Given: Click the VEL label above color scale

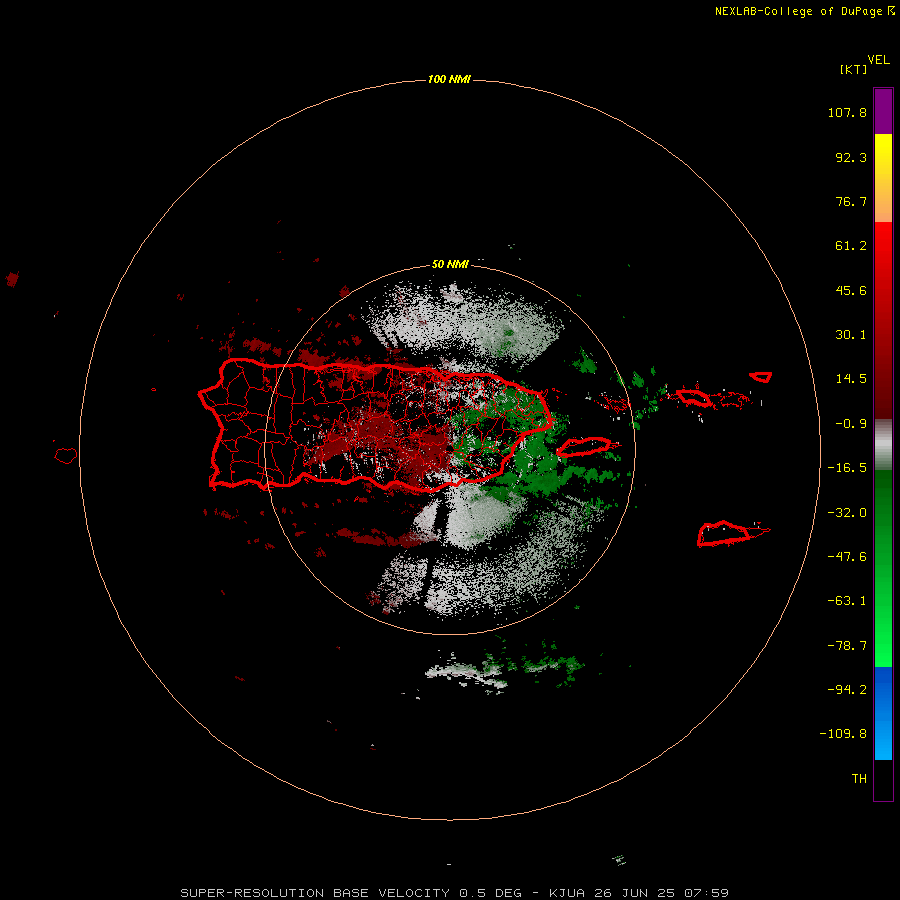Looking at the screenshot, I should coord(879,60).
